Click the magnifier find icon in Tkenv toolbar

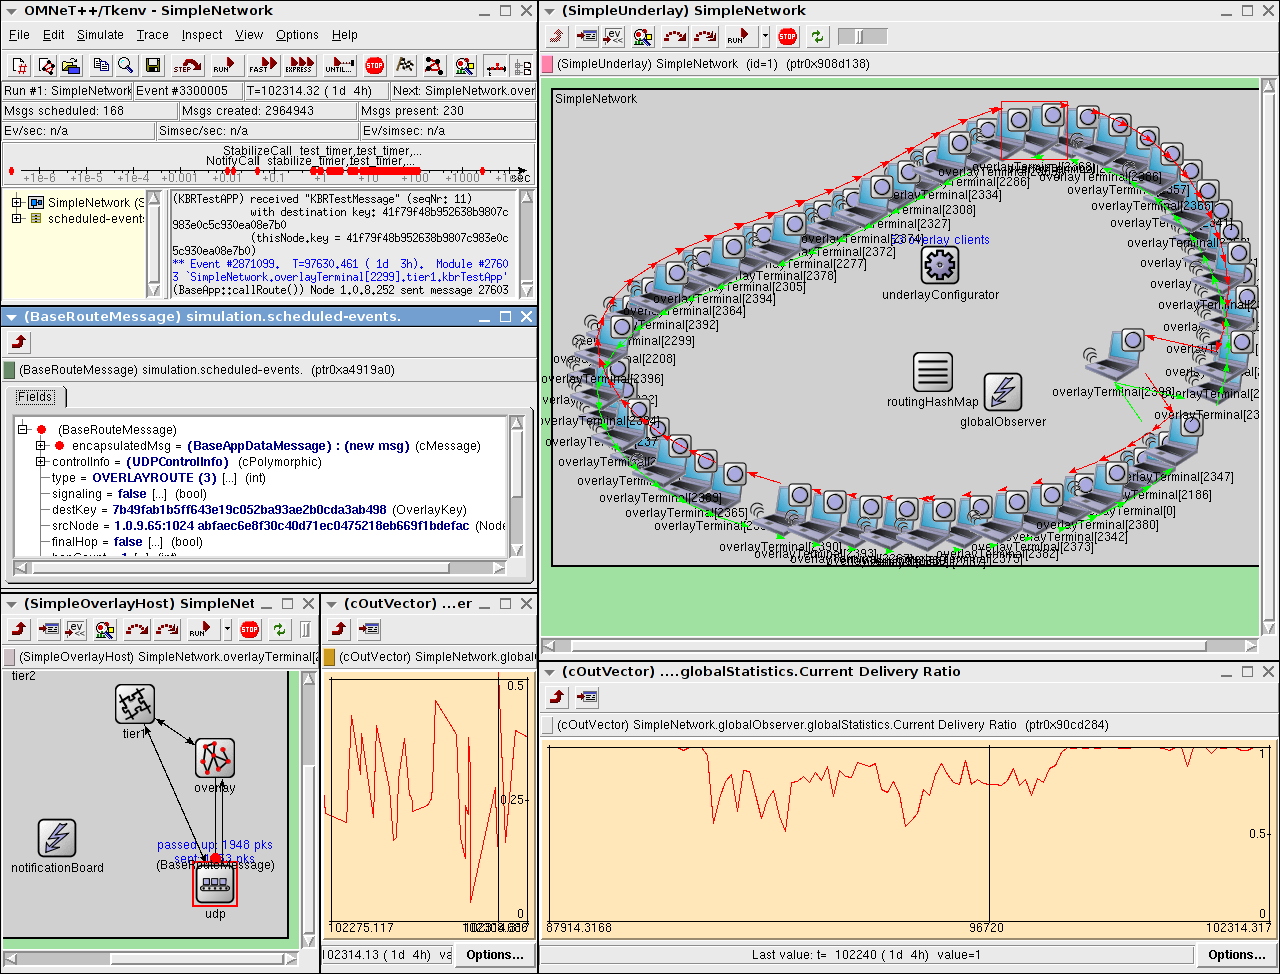point(126,66)
